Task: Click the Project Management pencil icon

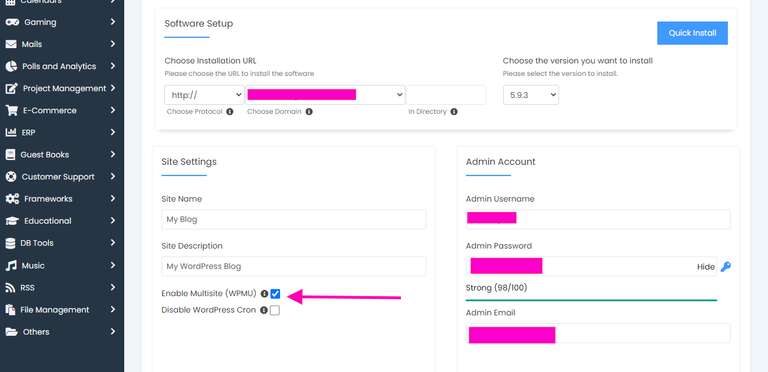Action: coord(12,89)
